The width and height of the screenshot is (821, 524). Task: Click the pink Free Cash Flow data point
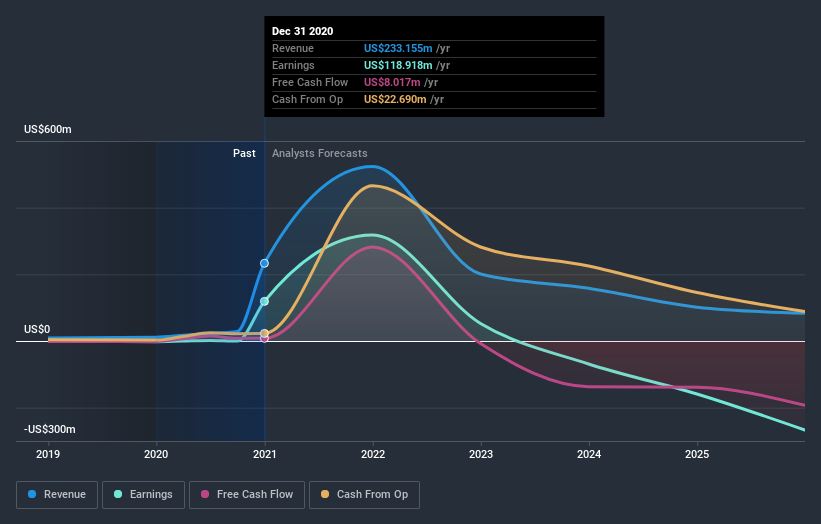click(264, 340)
